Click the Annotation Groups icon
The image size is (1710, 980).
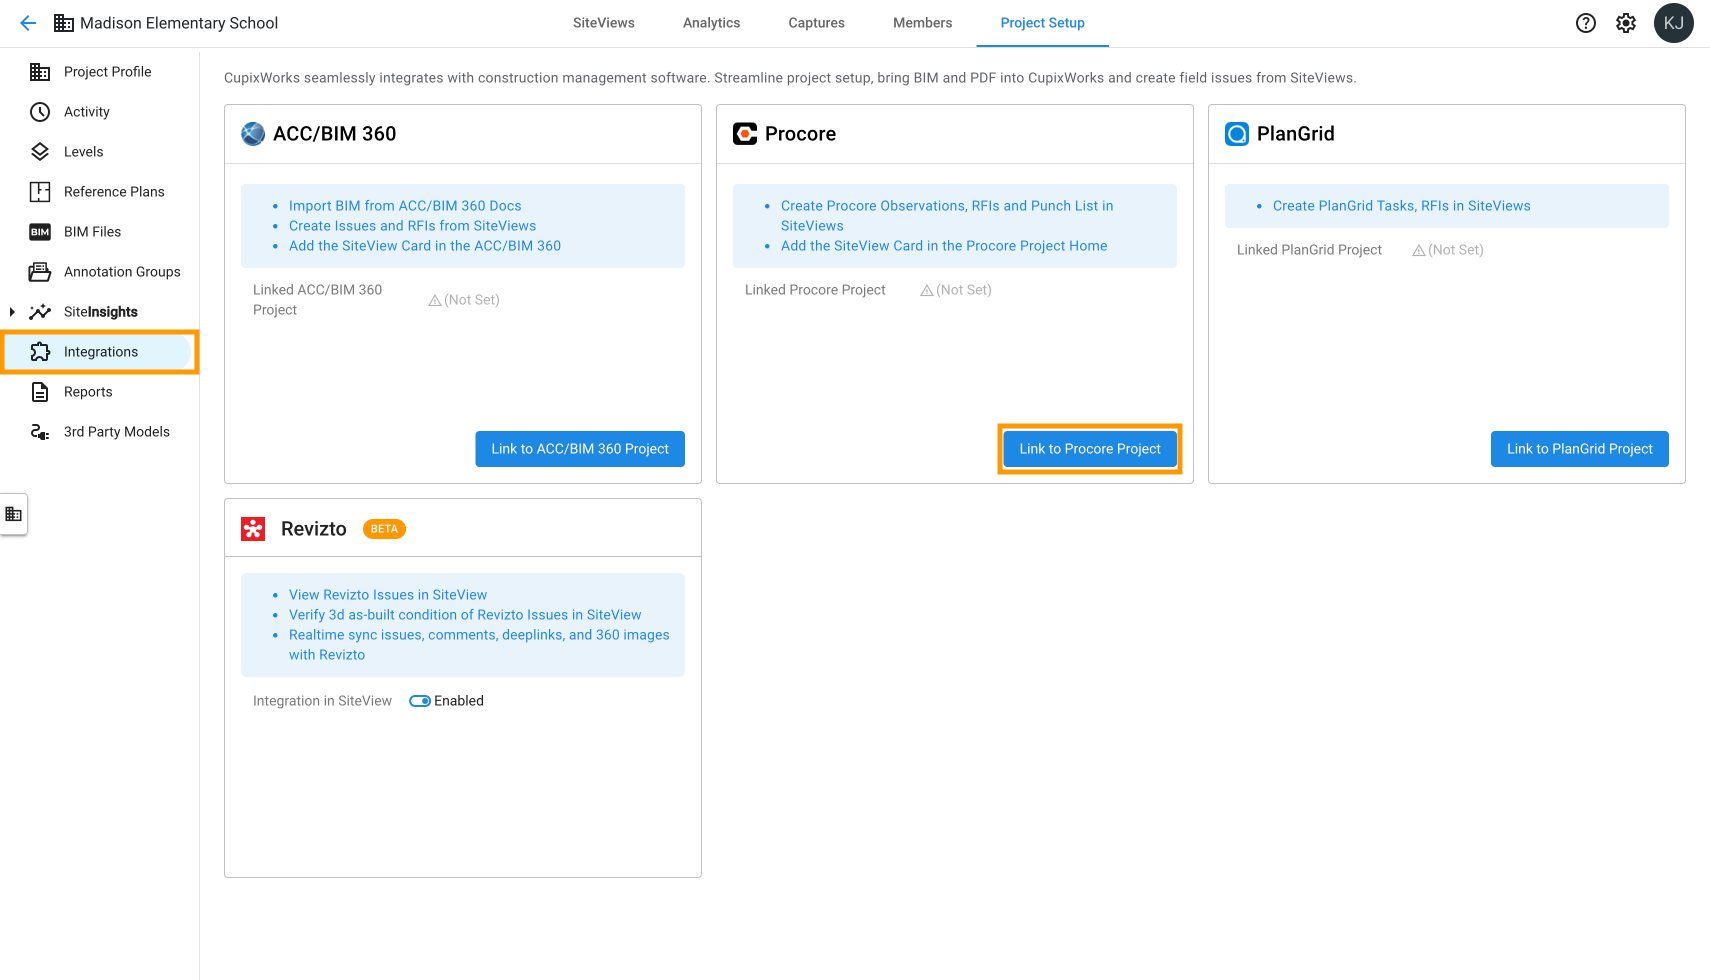click(x=40, y=272)
